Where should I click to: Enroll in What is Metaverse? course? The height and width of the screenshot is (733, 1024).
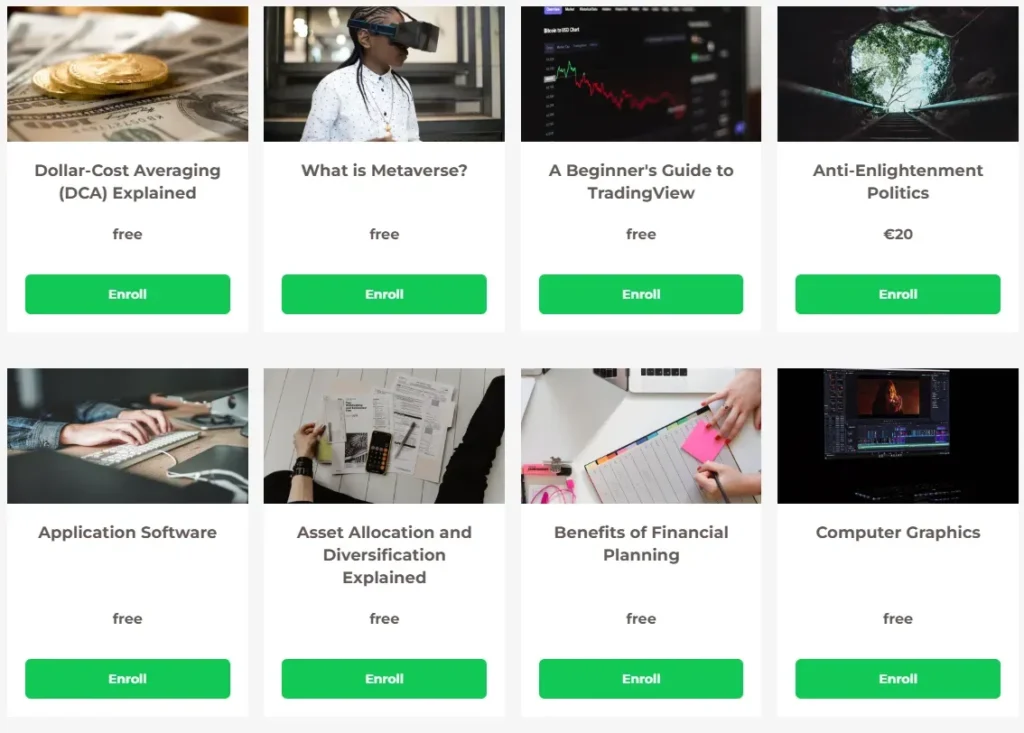point(384,294)
